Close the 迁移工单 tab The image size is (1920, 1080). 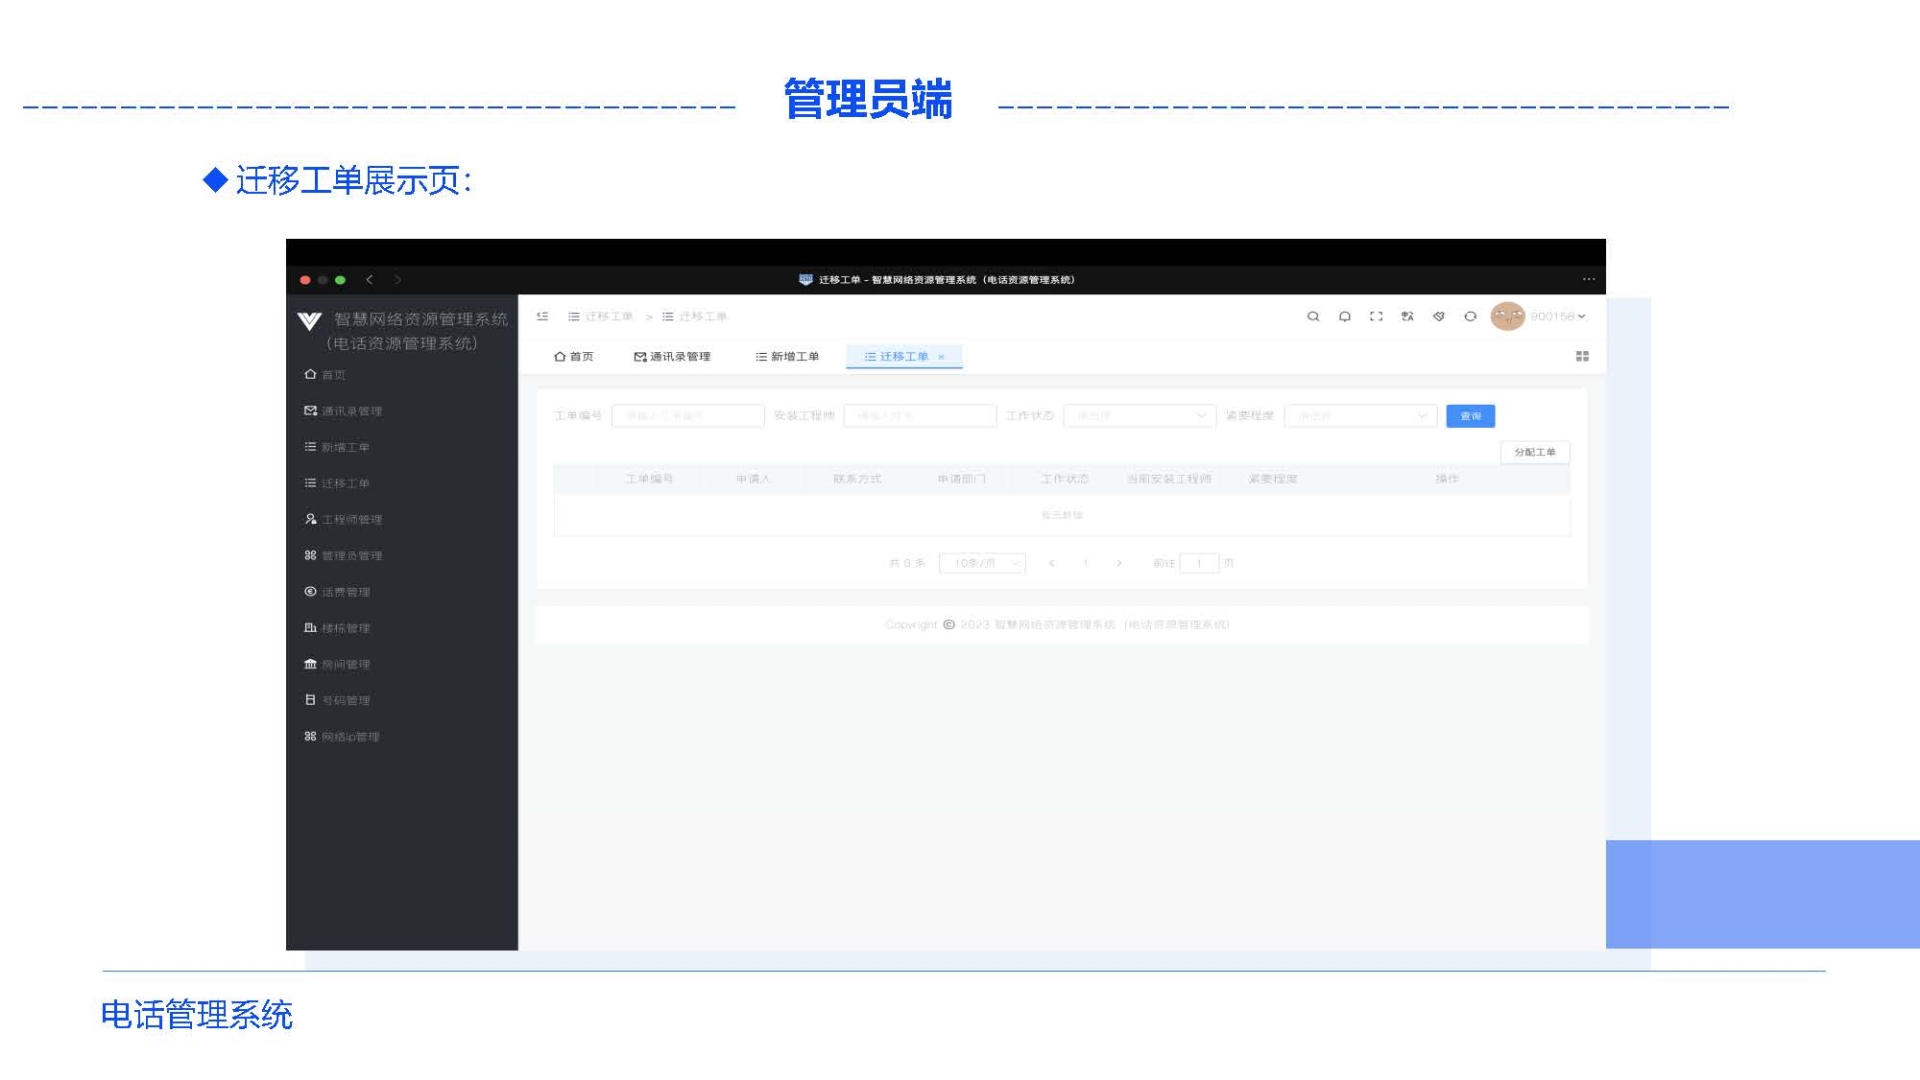click(941, 357)
